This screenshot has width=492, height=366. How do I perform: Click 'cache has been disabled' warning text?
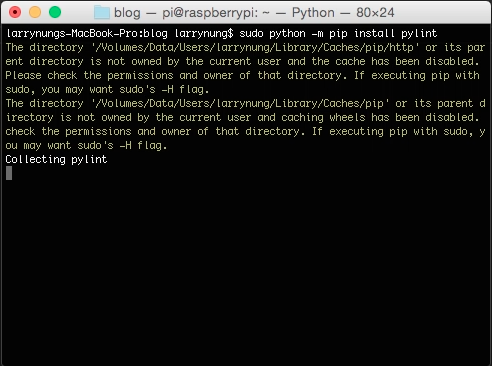(x=407, y=61)
